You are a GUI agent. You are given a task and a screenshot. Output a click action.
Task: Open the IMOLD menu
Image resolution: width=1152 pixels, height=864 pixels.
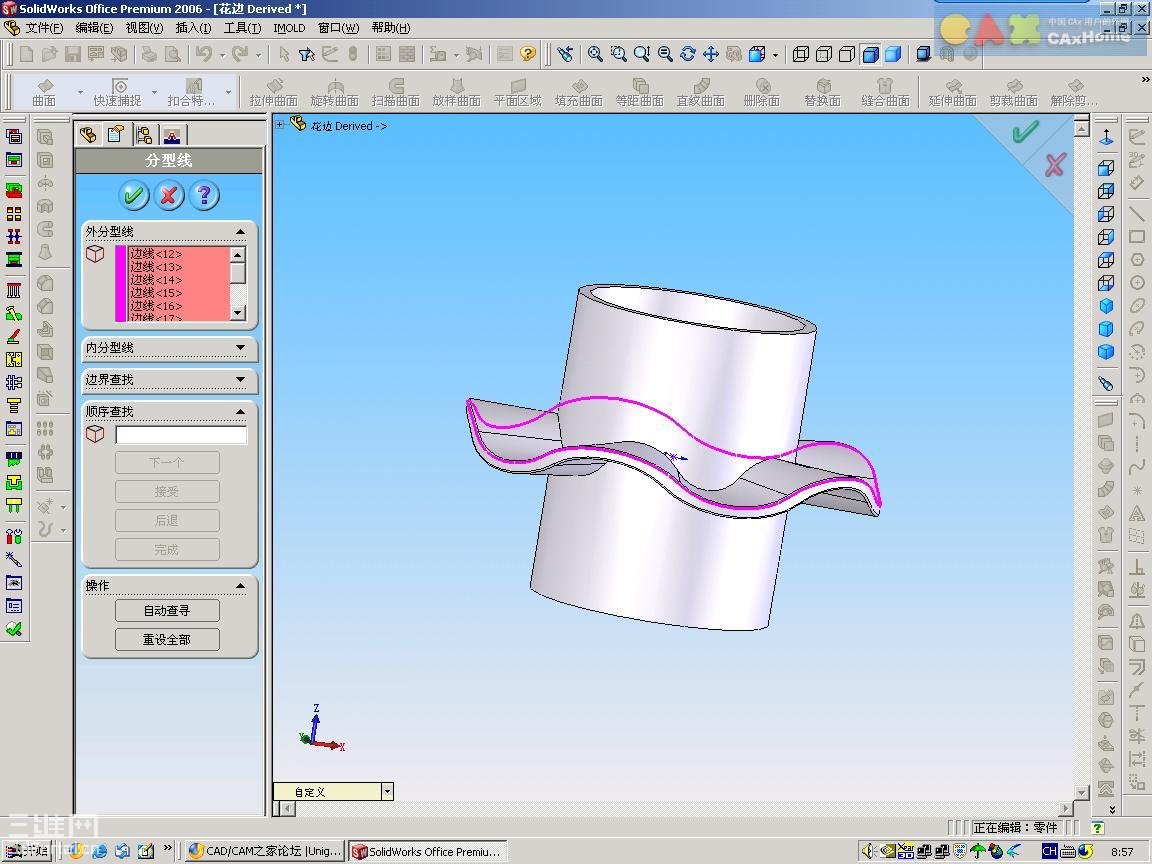click(289, 28)
